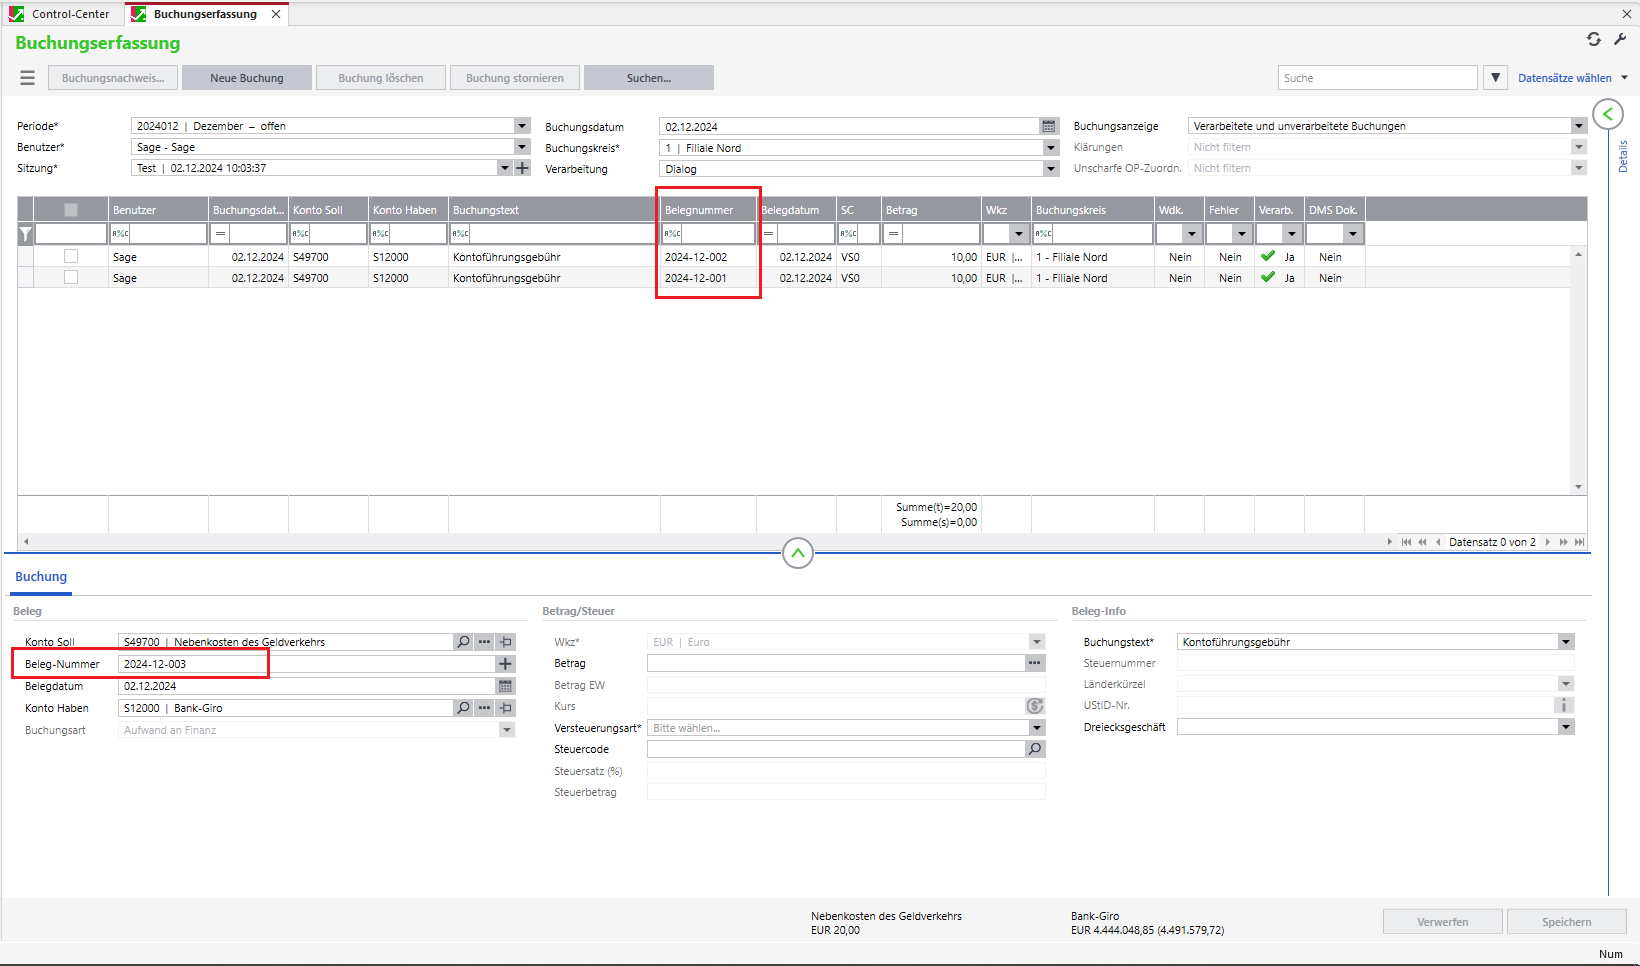Click the plus icon beside Beleg-Nummer field
The image size is (1640, 966).
[x=505, y=664]
